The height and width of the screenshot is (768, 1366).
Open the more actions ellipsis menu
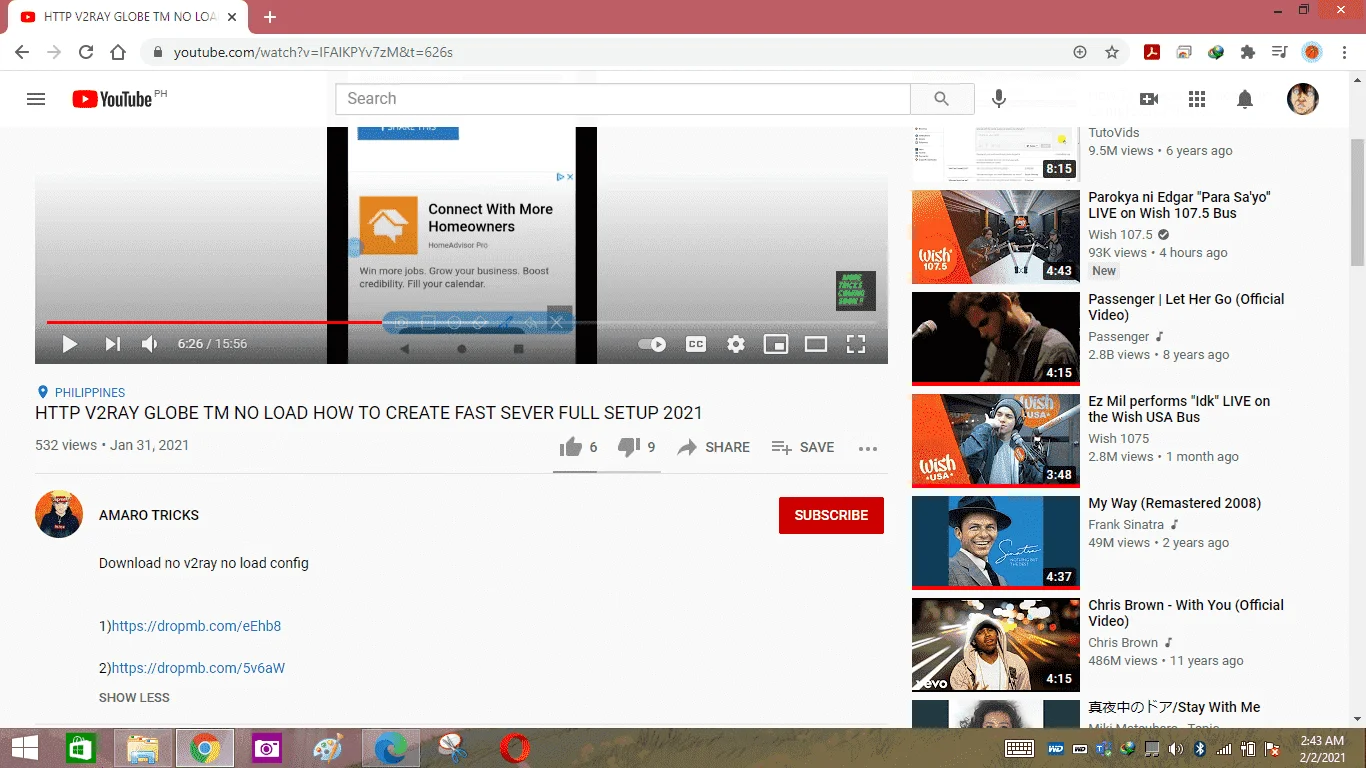click(868, 448)
